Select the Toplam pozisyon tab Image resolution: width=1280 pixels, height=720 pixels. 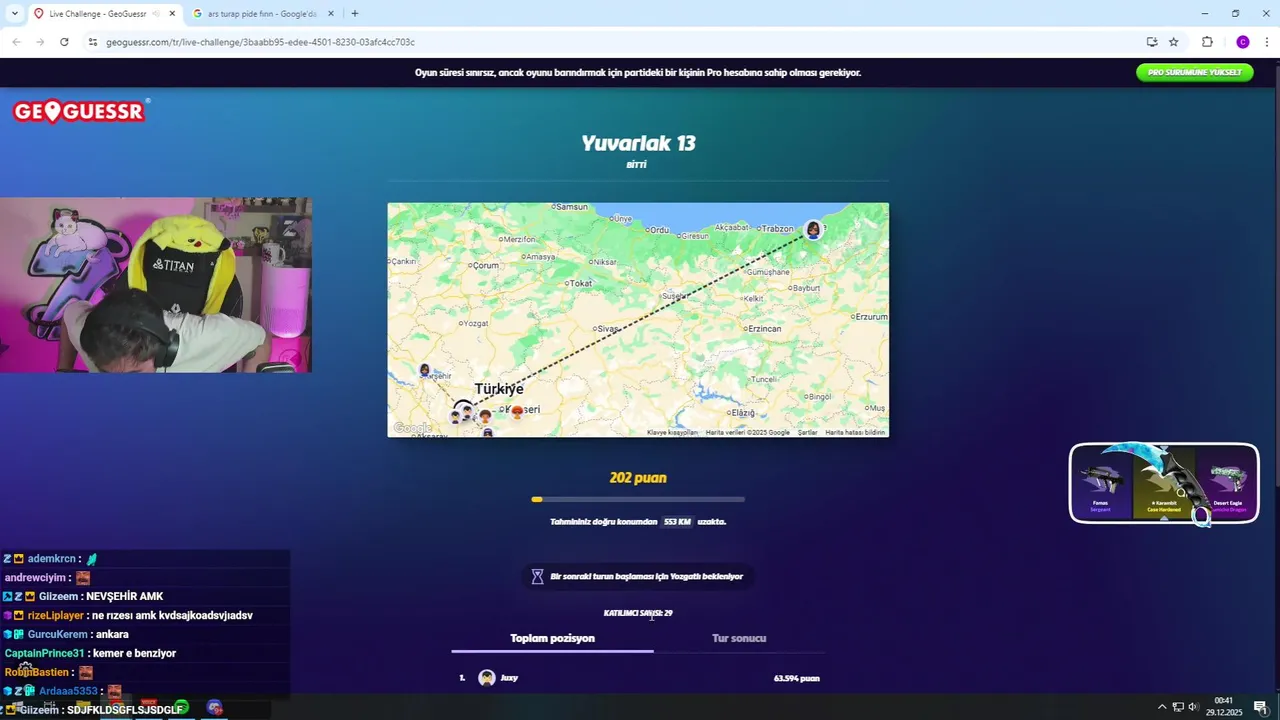point(552,638)
